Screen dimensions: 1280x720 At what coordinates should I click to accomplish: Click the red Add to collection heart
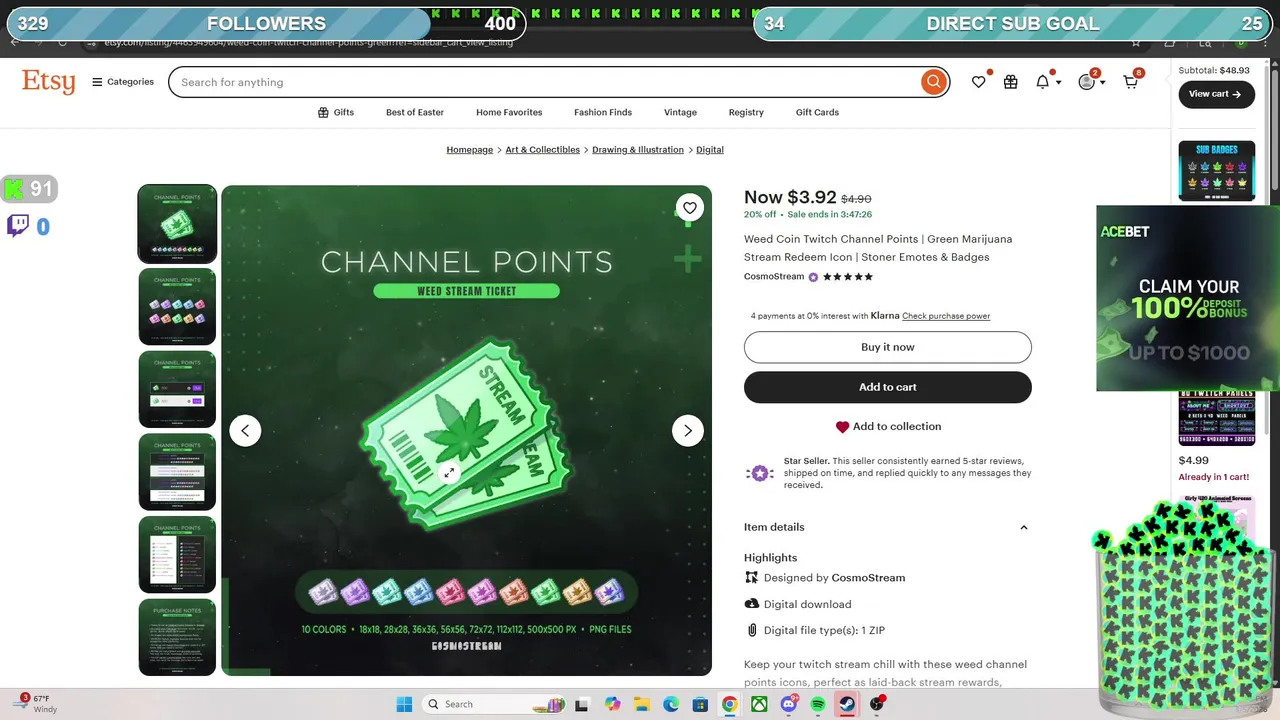(842, 427)
